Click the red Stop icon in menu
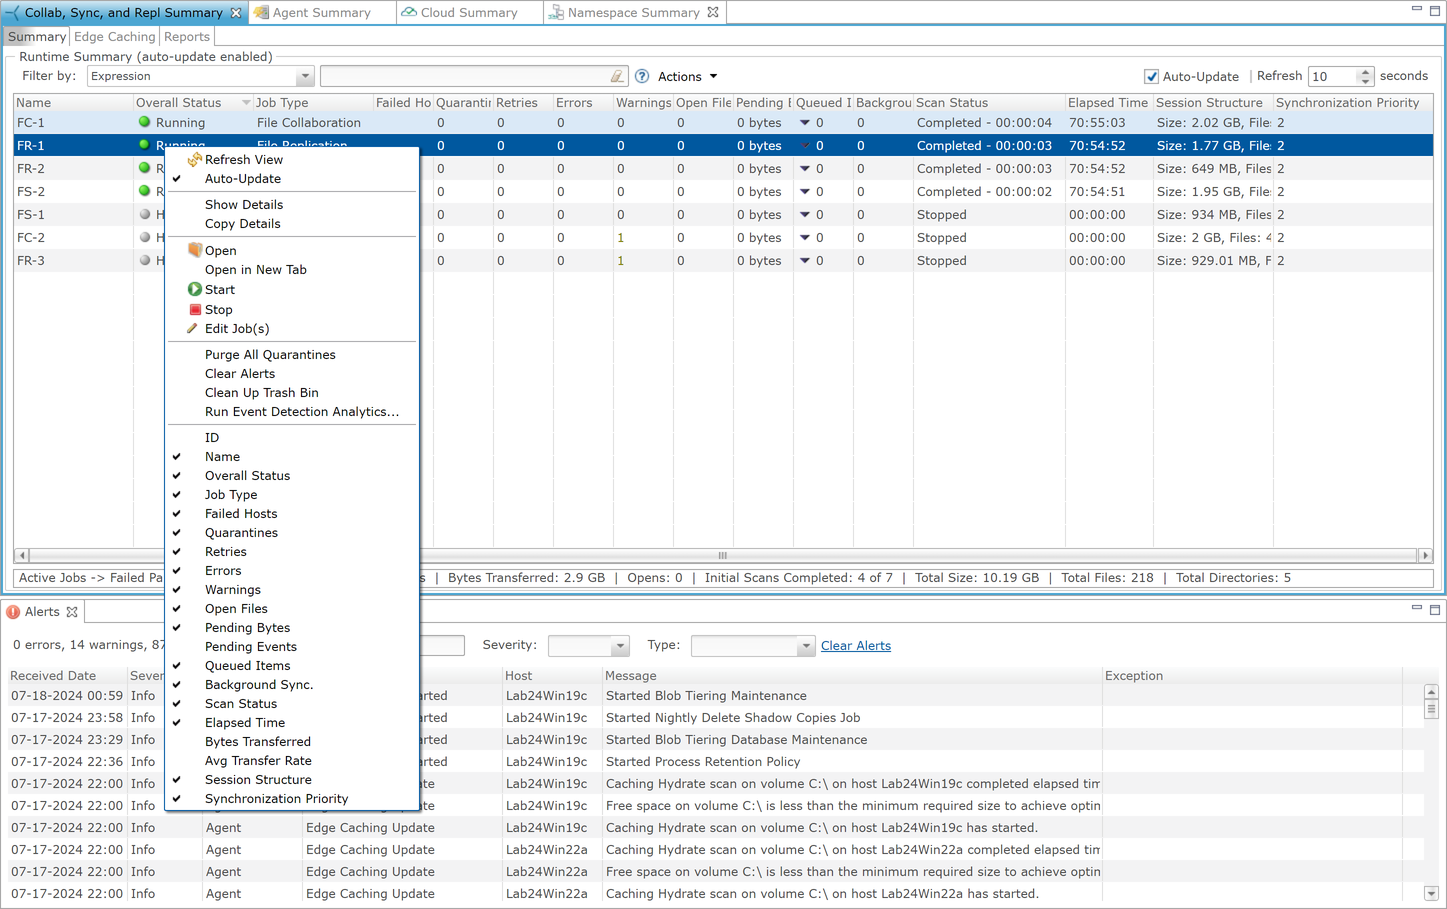 coord(195,309)
